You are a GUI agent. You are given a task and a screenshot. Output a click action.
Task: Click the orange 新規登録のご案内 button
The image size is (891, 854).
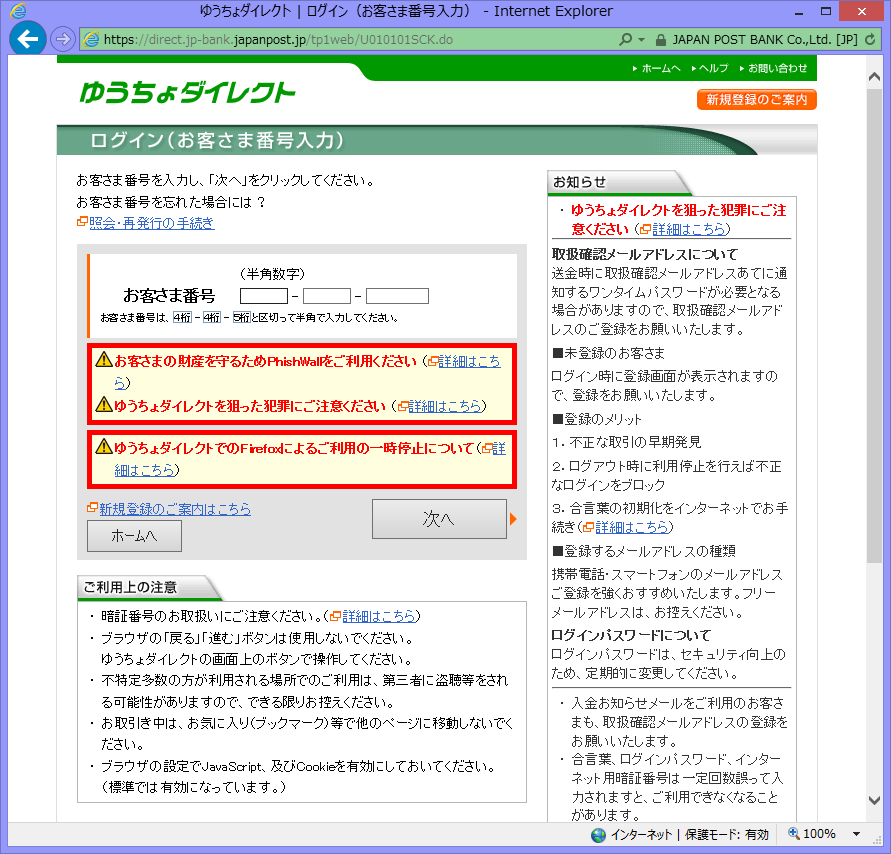click(x=756, y=99)
